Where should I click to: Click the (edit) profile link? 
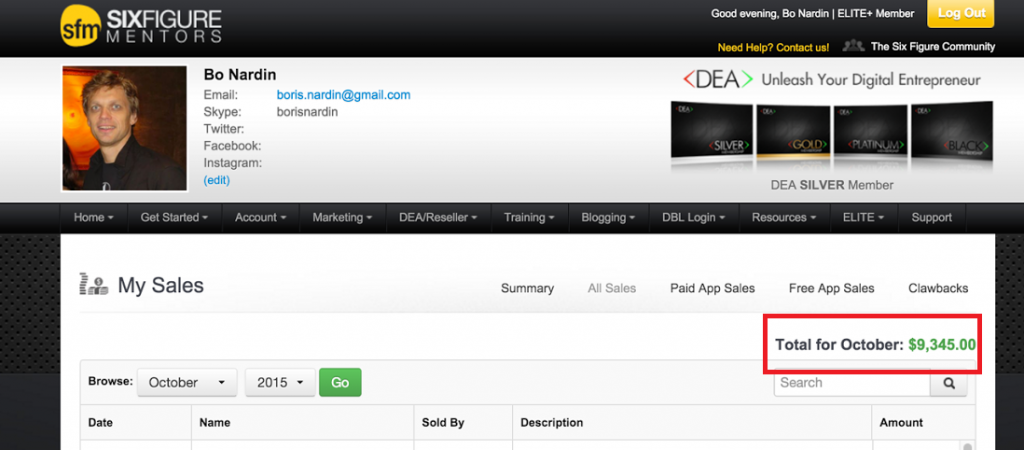coord(217,180)
